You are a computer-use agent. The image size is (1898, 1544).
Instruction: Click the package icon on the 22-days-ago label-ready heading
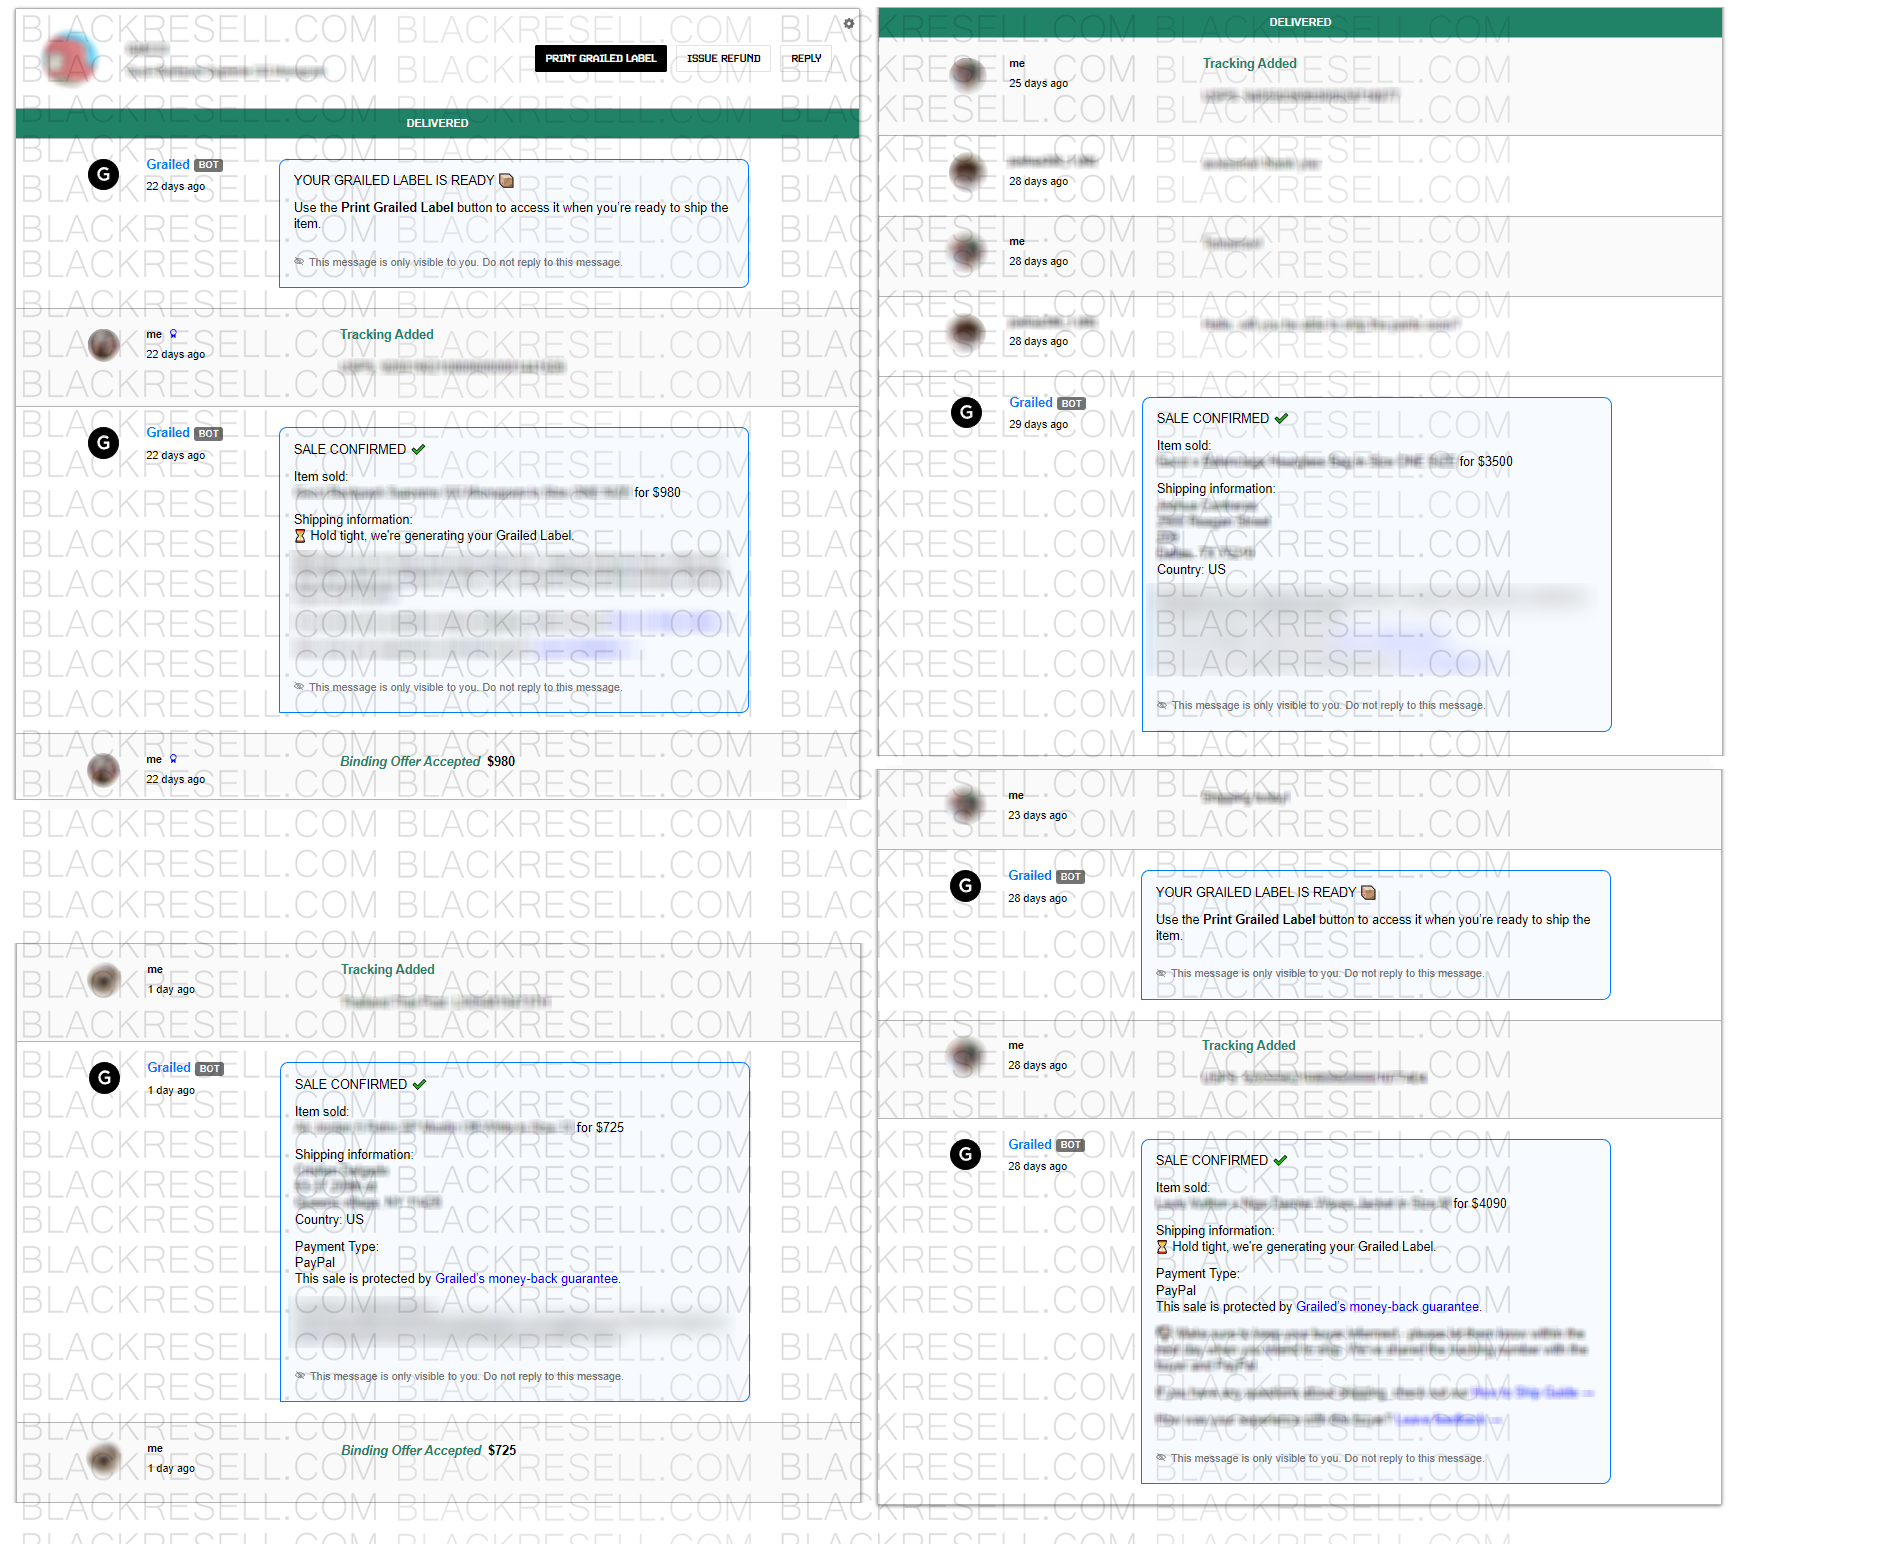506,181
